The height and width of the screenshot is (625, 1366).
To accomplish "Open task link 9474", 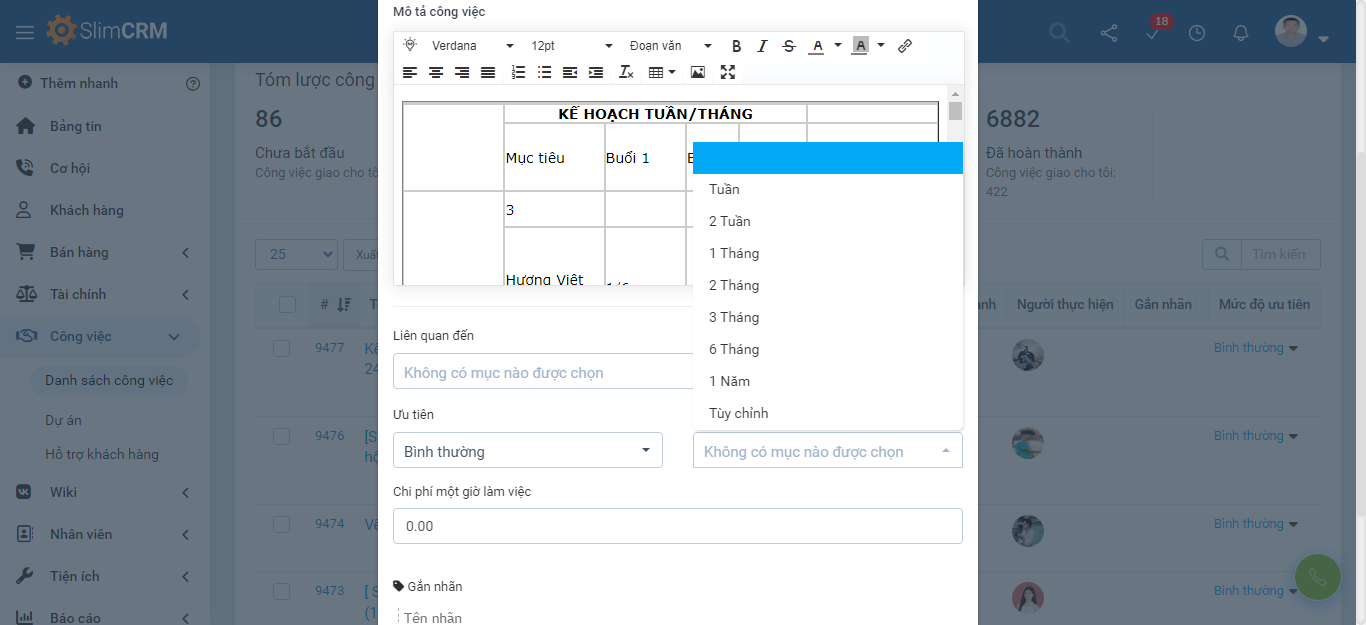I will 329,524.
